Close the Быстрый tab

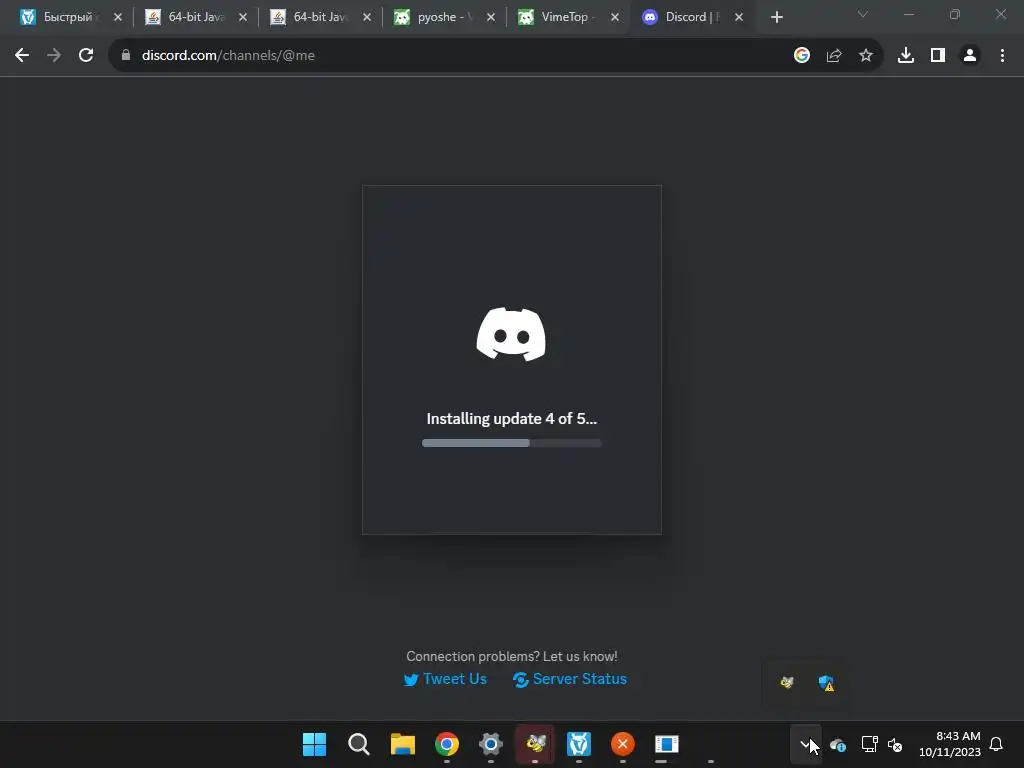coord(118,17)
